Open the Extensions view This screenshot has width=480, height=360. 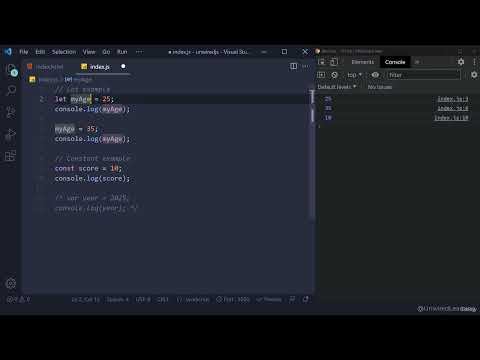click(x=11, y=156)
